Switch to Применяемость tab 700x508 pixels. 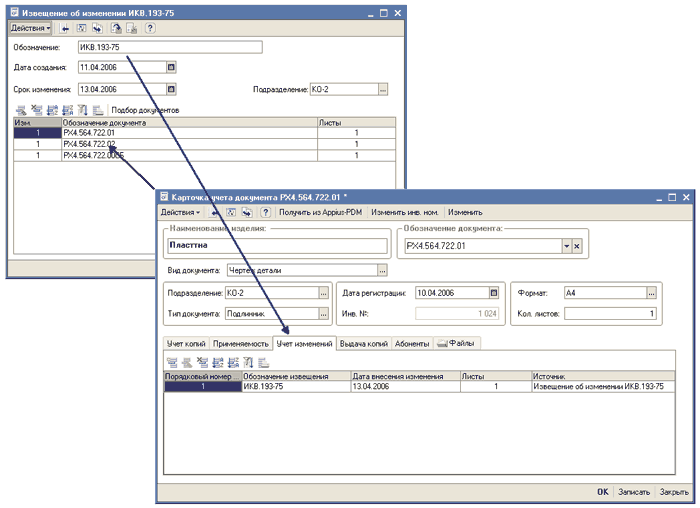pyautogui.click(x=241, y=344)
